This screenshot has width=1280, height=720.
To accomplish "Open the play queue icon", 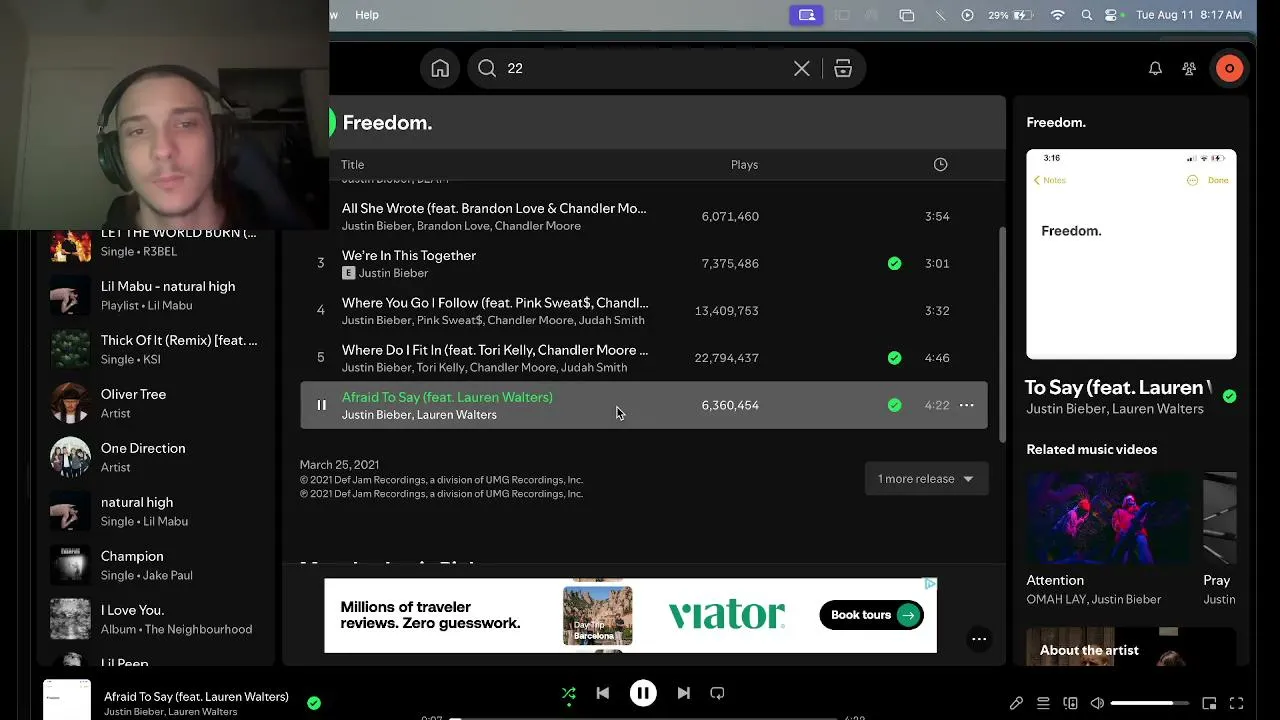I will [1043, 703].
